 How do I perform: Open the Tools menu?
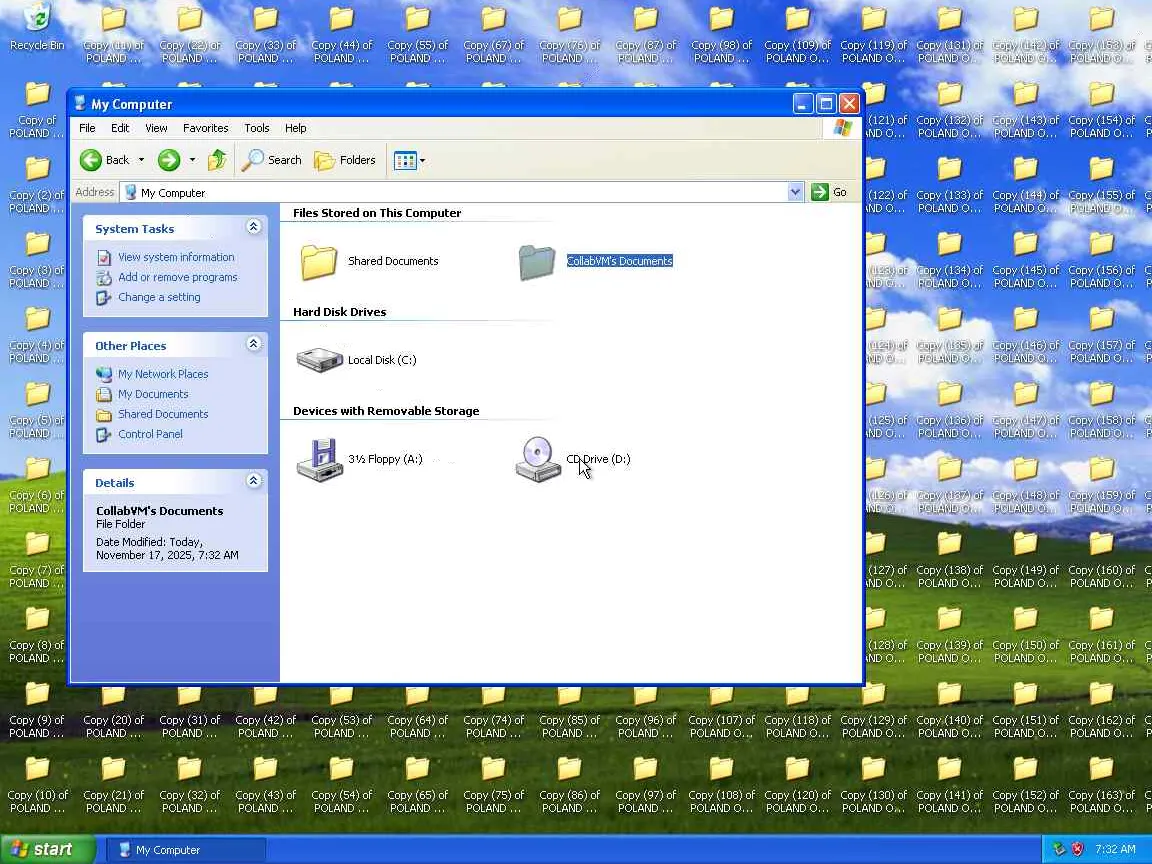coord(256,128)
